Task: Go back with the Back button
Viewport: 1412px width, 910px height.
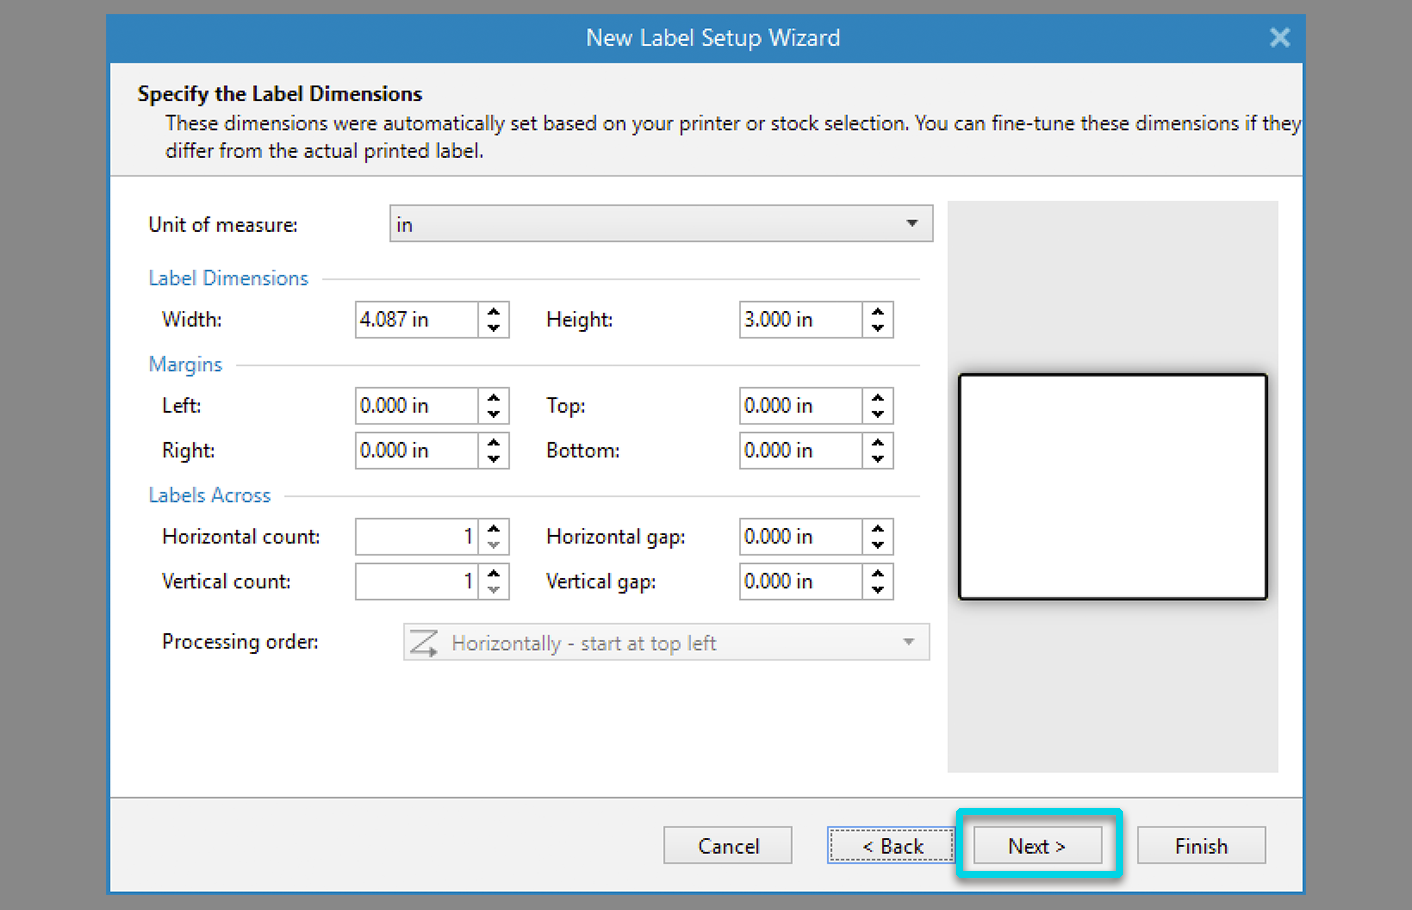Action: (x=891, y=846)
